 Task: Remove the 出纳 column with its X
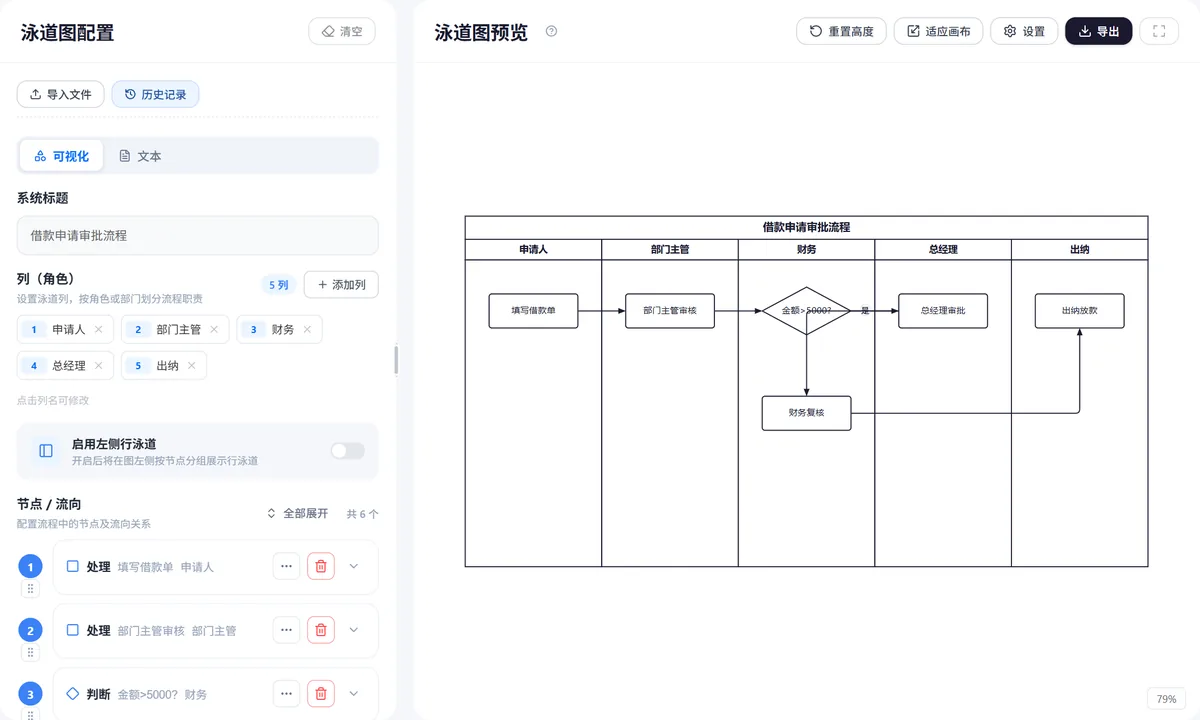click(x=191, y=365)
